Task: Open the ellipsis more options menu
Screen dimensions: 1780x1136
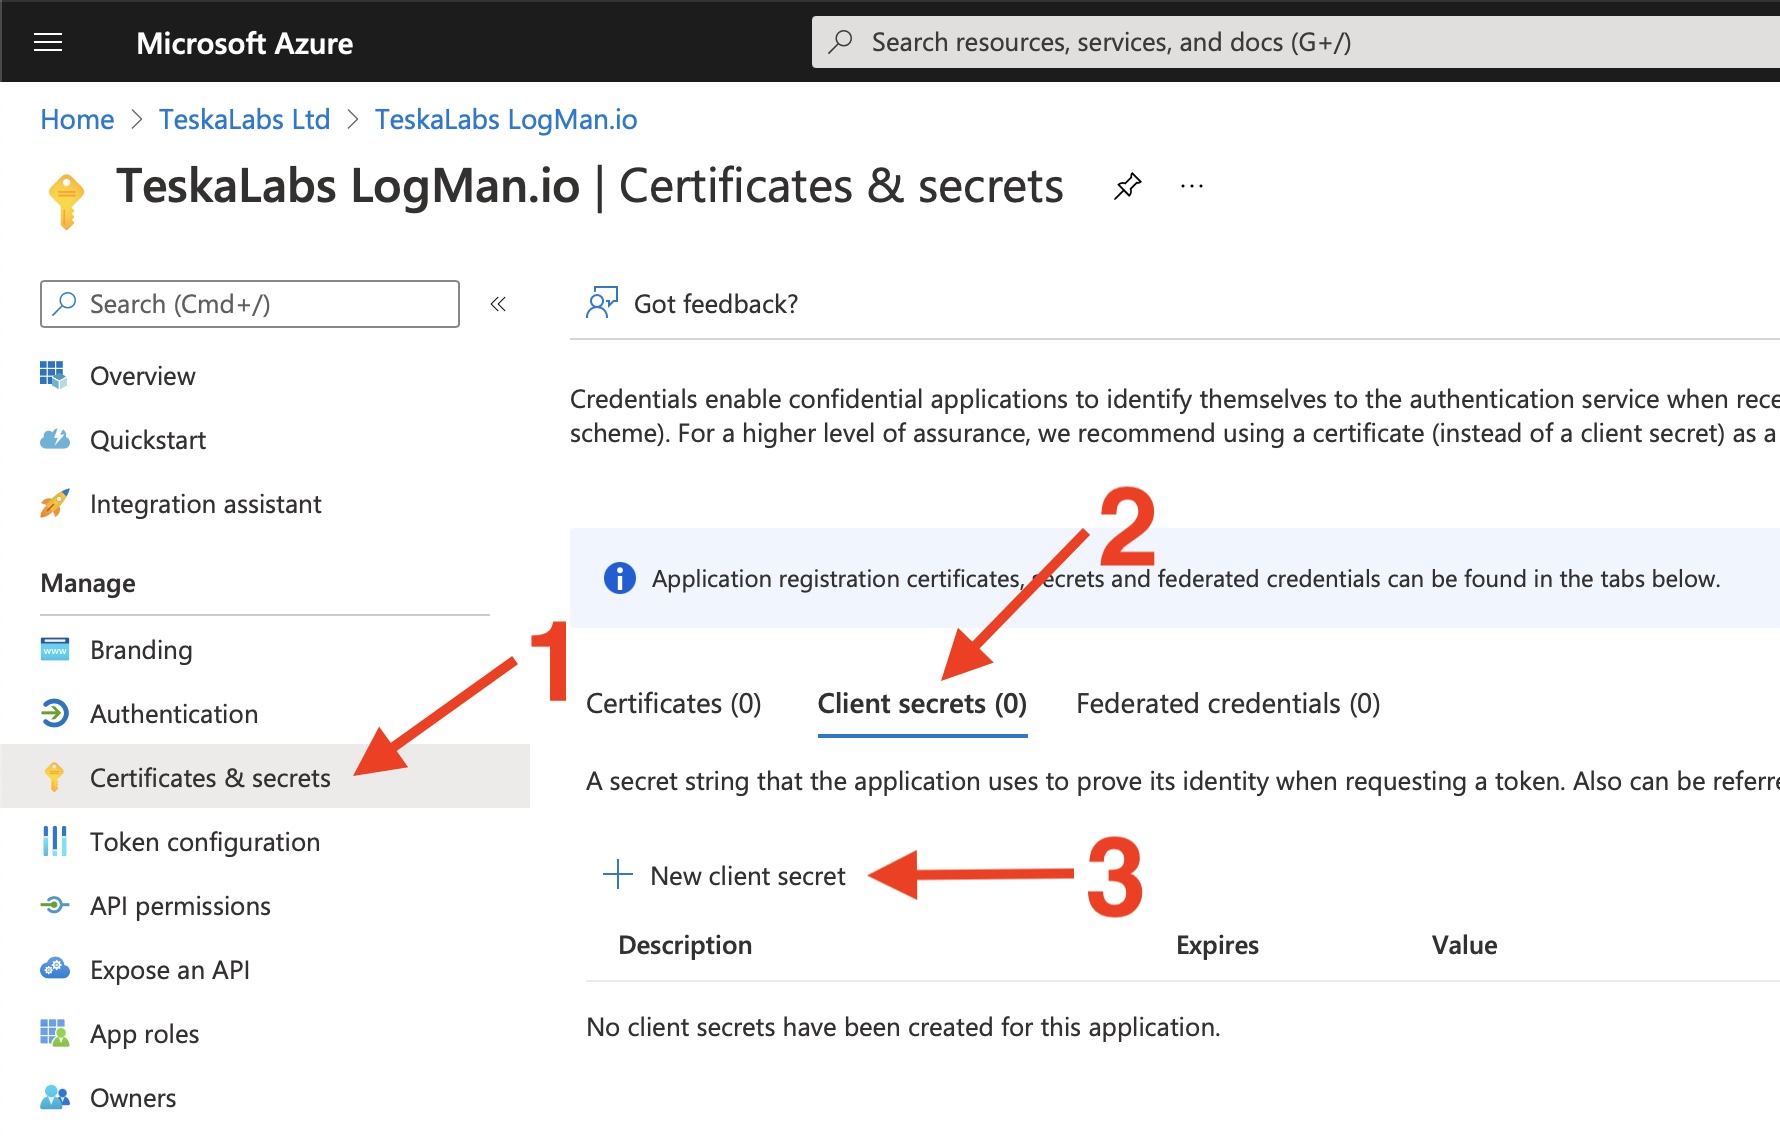Action: tap(1191, 186)
